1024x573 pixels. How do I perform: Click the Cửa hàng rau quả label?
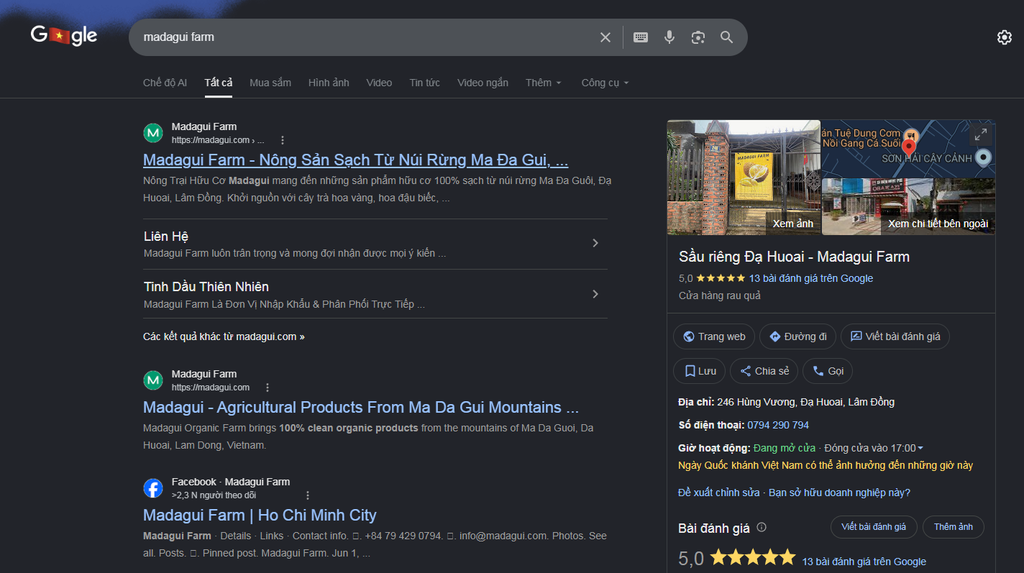[719, 296]
